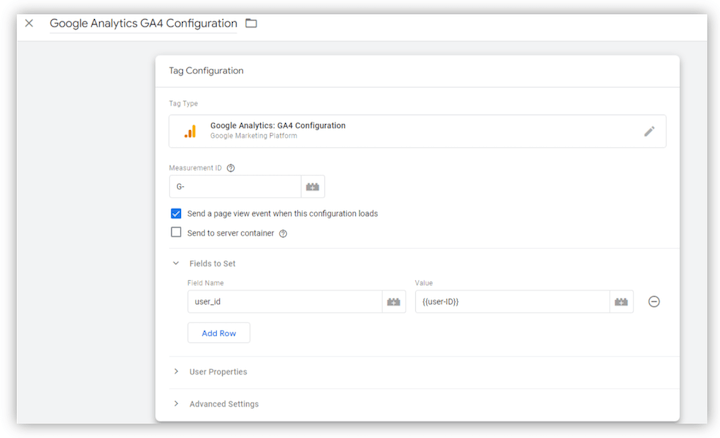Uncheck Send a page view event checkbox
This screenshot has height=438, width=720.
pyautogui.click(x=176, y=213)
